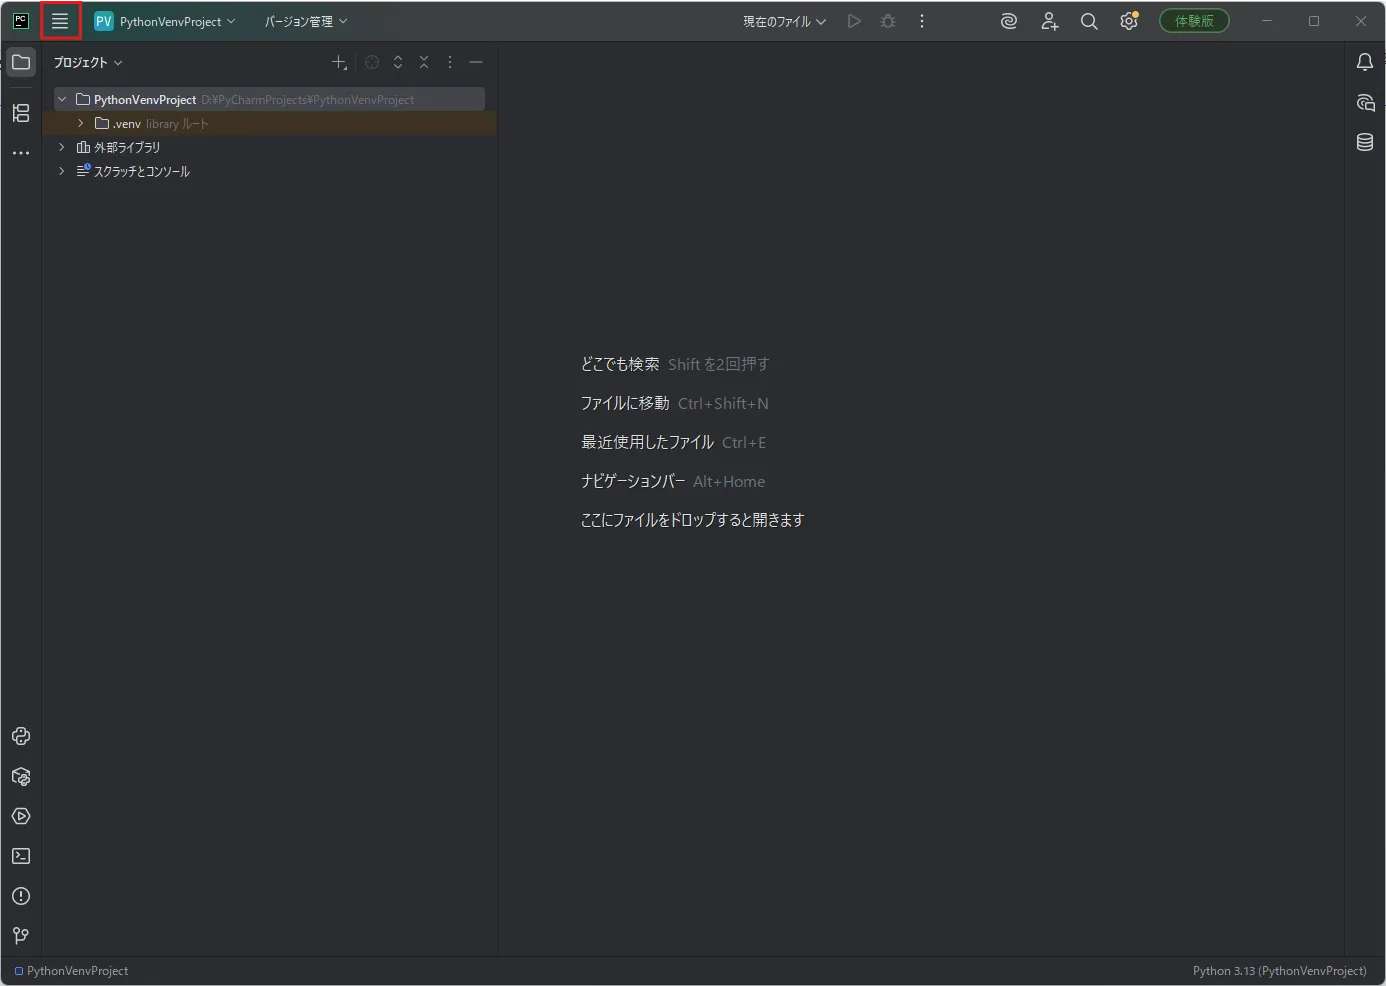Click the Python 3.13 interpreter status widget

tap(1279, 971)
